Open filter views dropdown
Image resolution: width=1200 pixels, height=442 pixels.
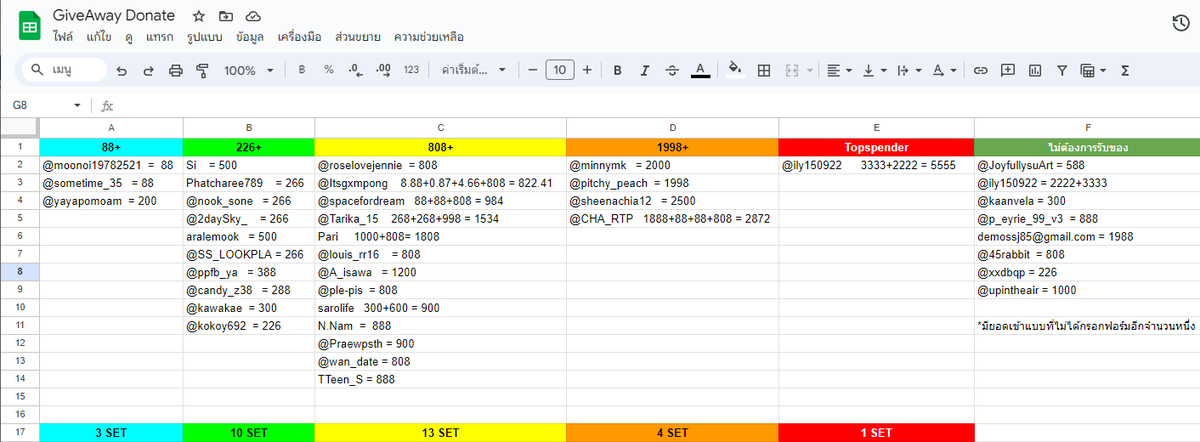click(x=1092, y=70)
